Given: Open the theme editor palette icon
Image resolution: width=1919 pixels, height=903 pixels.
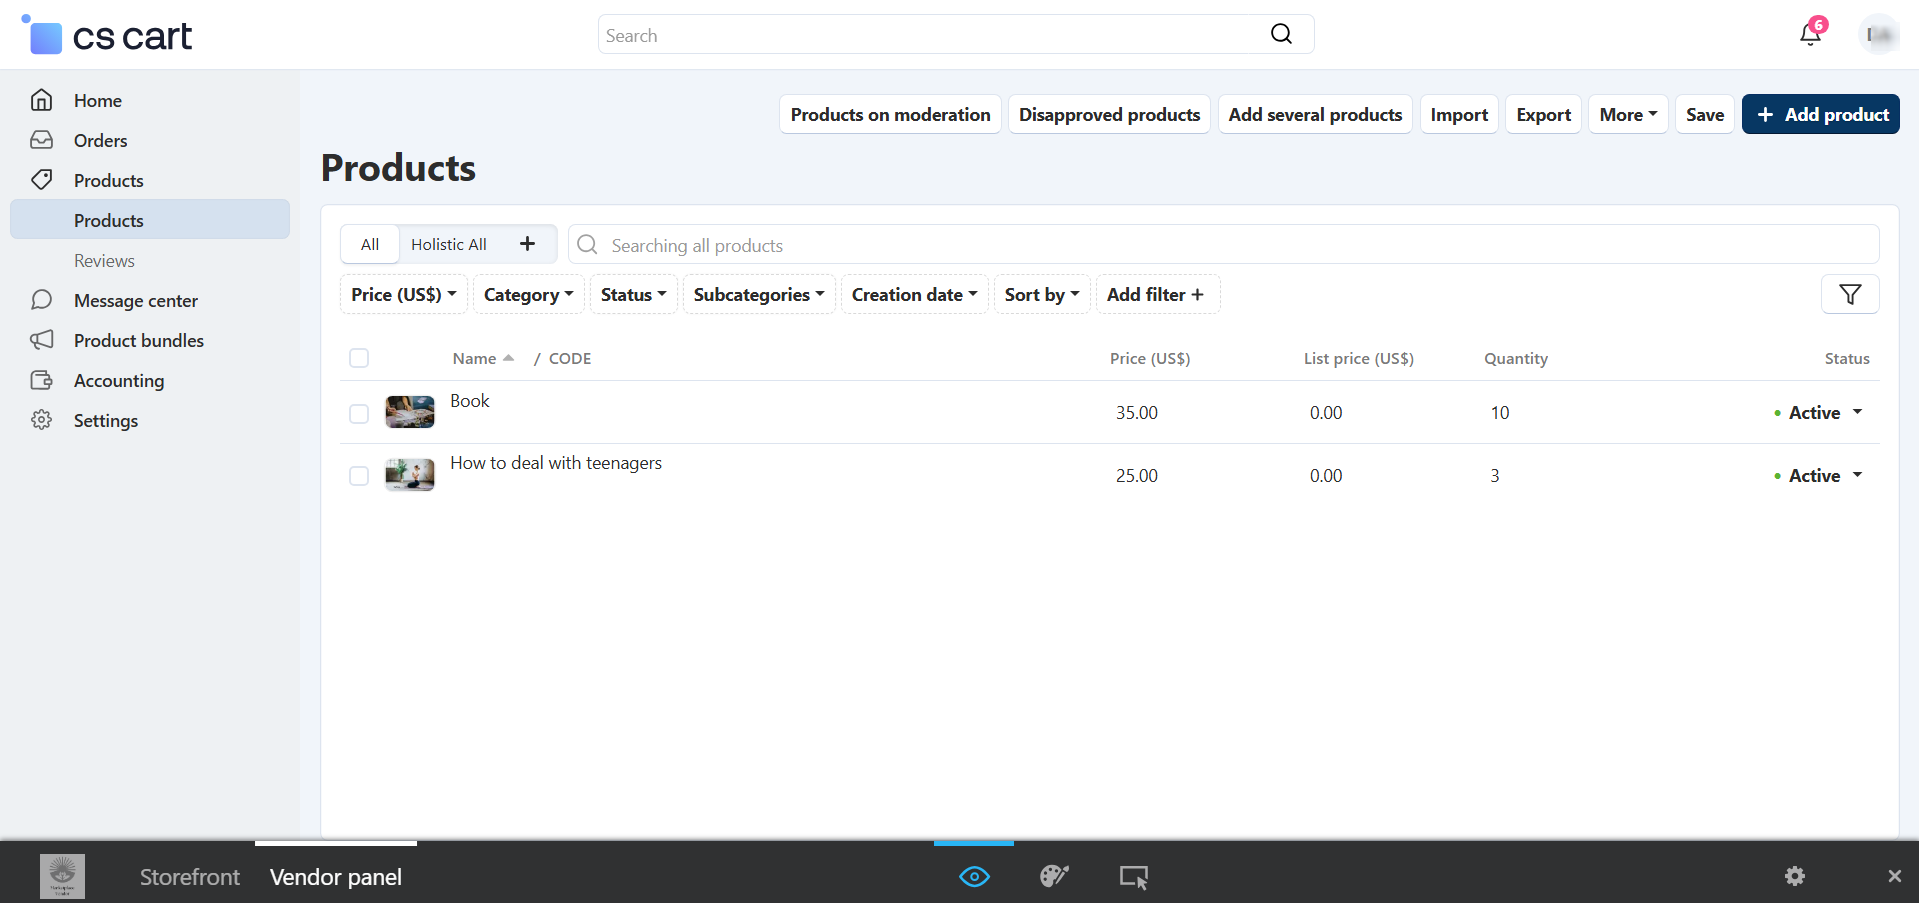Looking at the screenshot, I should [1054, 877].
